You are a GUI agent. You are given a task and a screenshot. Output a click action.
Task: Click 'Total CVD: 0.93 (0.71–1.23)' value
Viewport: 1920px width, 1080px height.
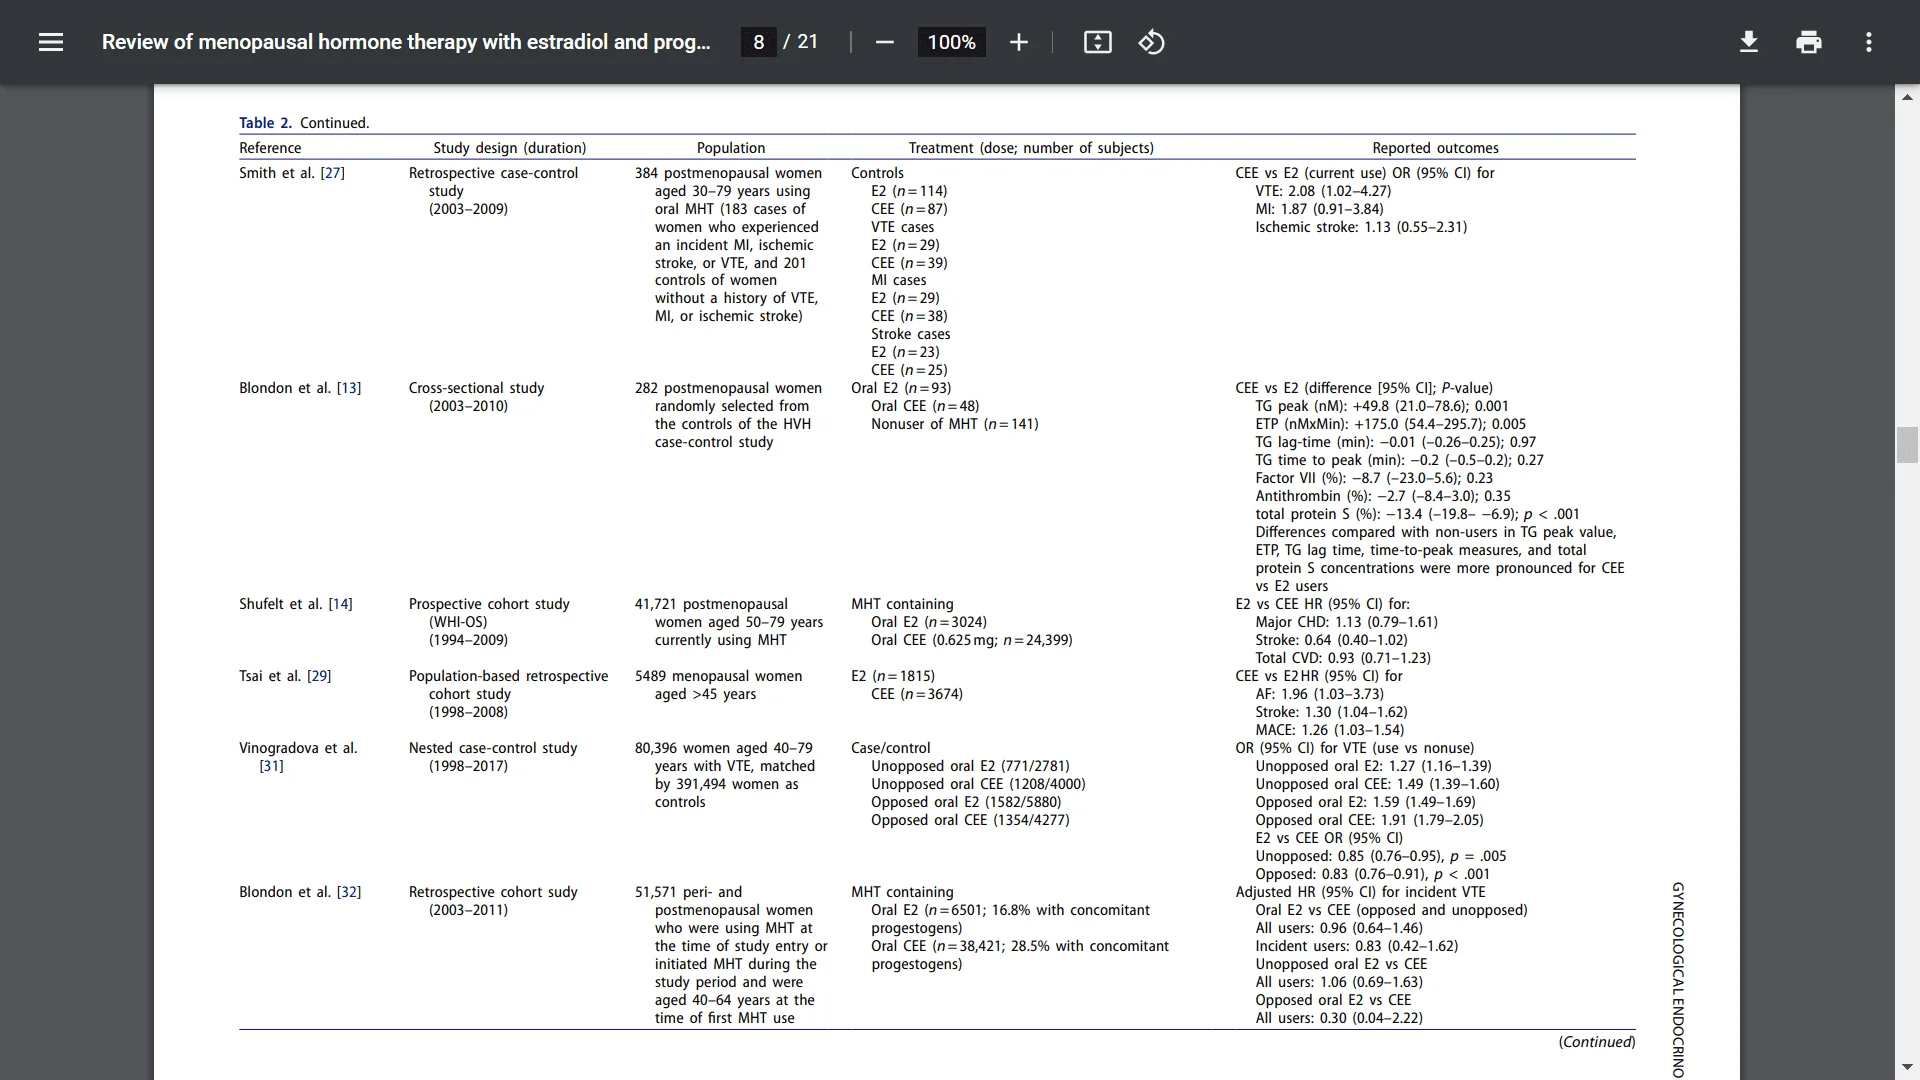tap(1343, 658)
